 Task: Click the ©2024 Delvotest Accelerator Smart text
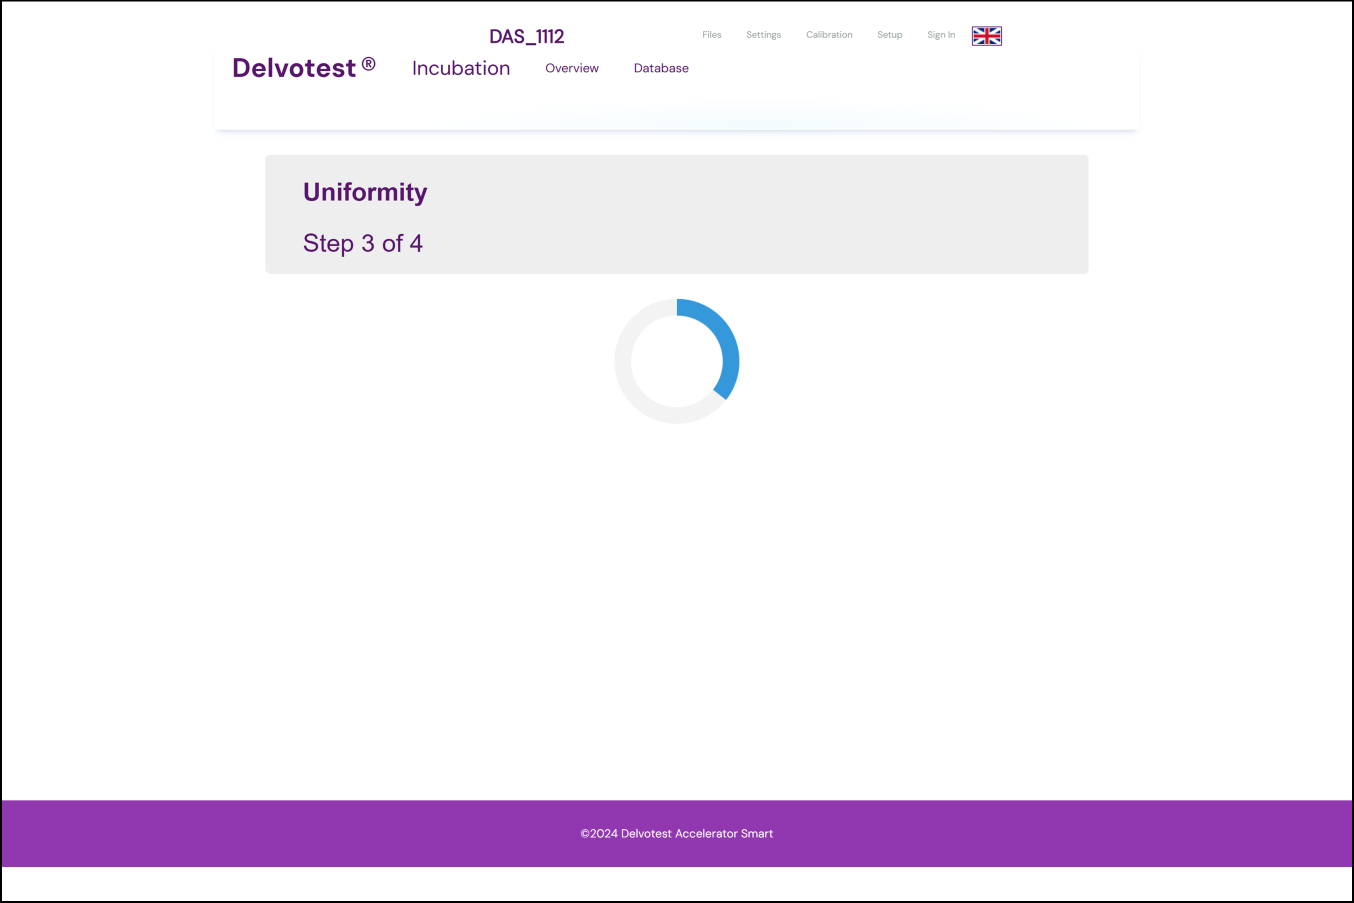click(x=676, y=833)
